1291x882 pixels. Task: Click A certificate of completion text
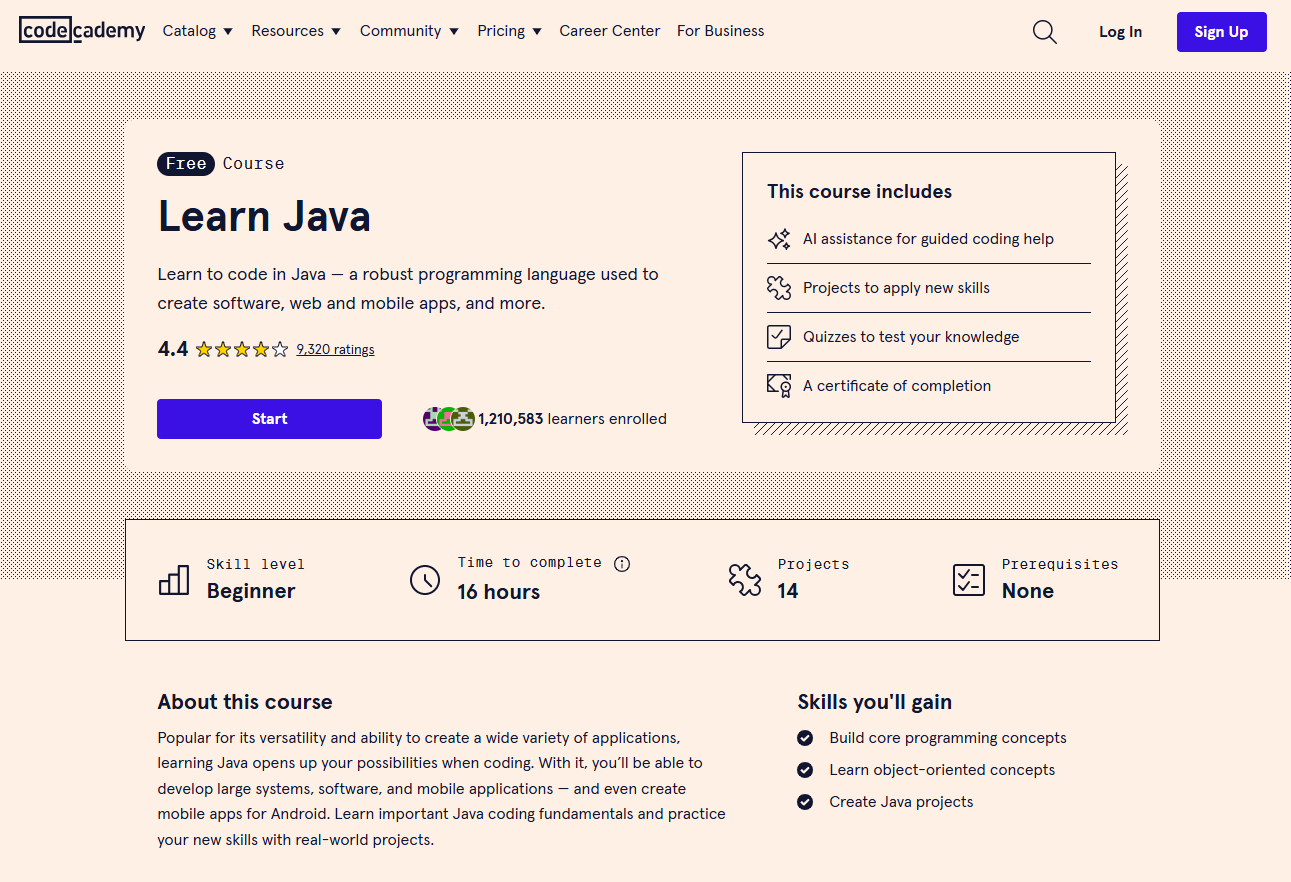[x=897, y=386]
